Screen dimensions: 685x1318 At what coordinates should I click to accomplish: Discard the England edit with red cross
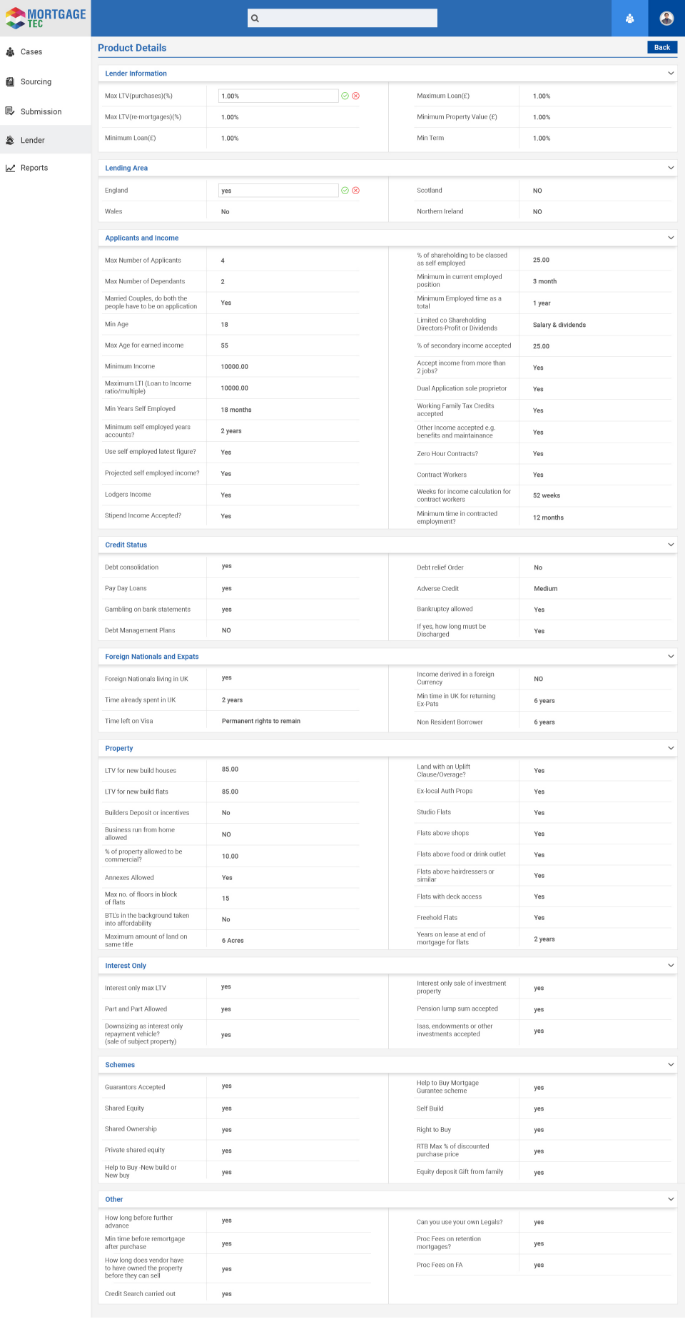coord(355,190)
